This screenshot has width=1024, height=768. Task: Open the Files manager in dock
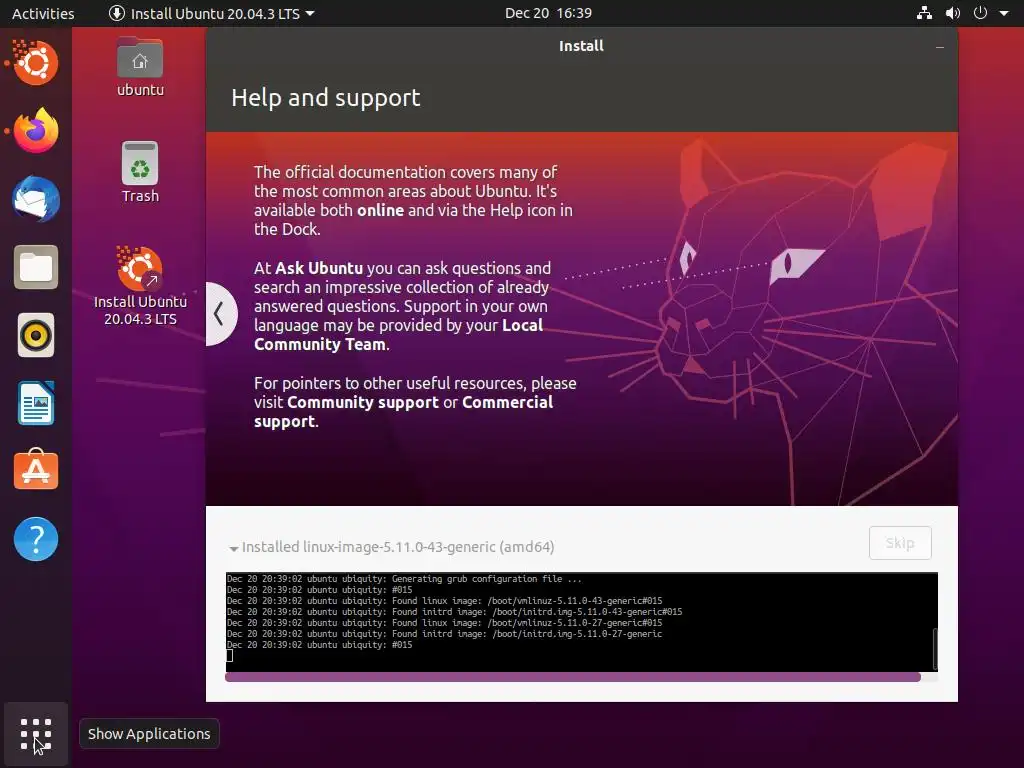(x=36, y=267)
